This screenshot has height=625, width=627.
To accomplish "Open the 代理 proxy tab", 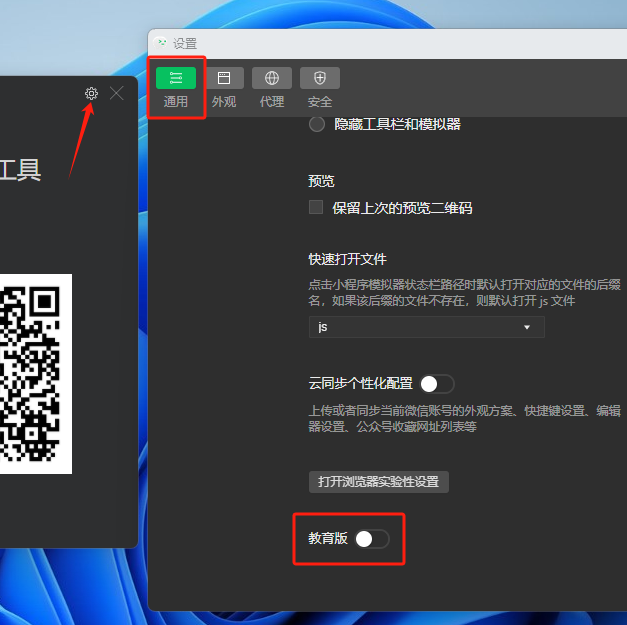I will (272, 88).
